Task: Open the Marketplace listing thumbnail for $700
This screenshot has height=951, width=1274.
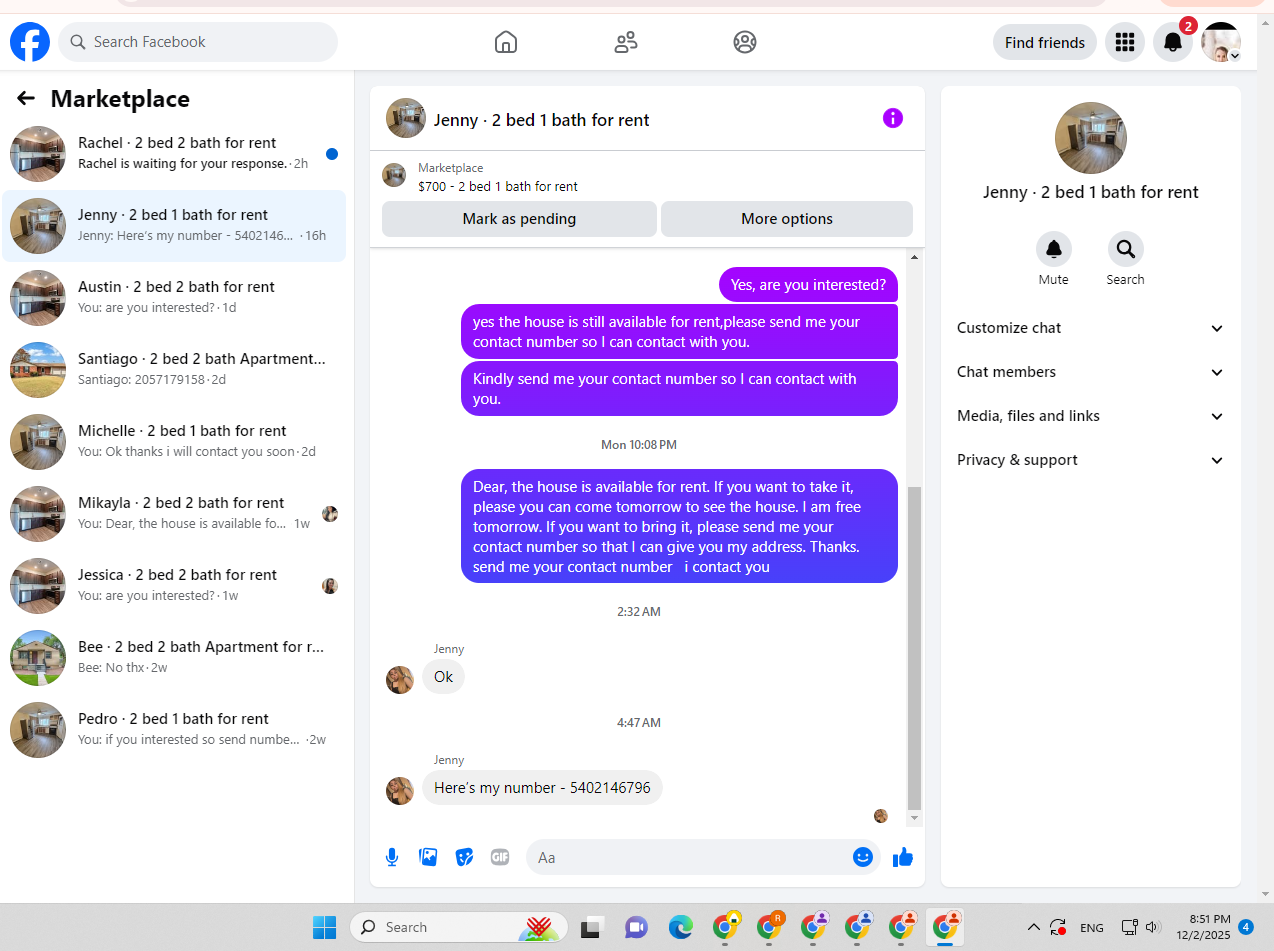Action: pos(394,175)
